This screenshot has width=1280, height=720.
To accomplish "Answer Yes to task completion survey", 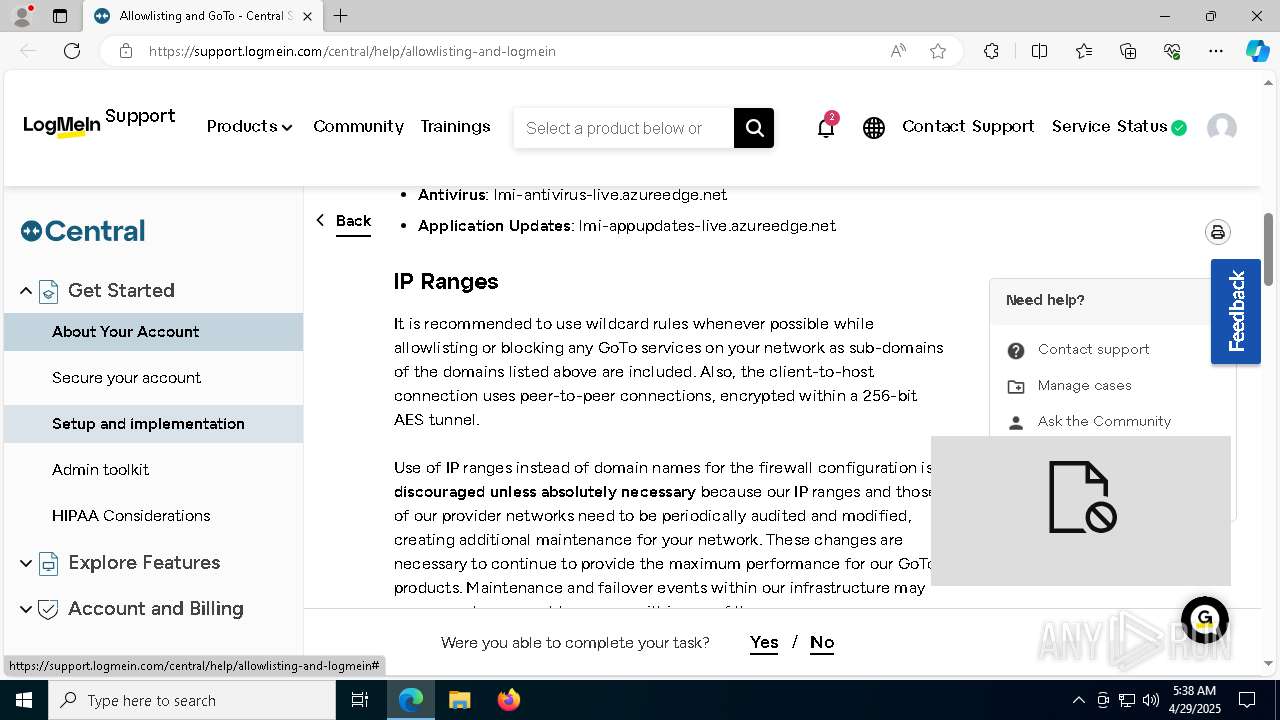I will [x=764, y=642].
